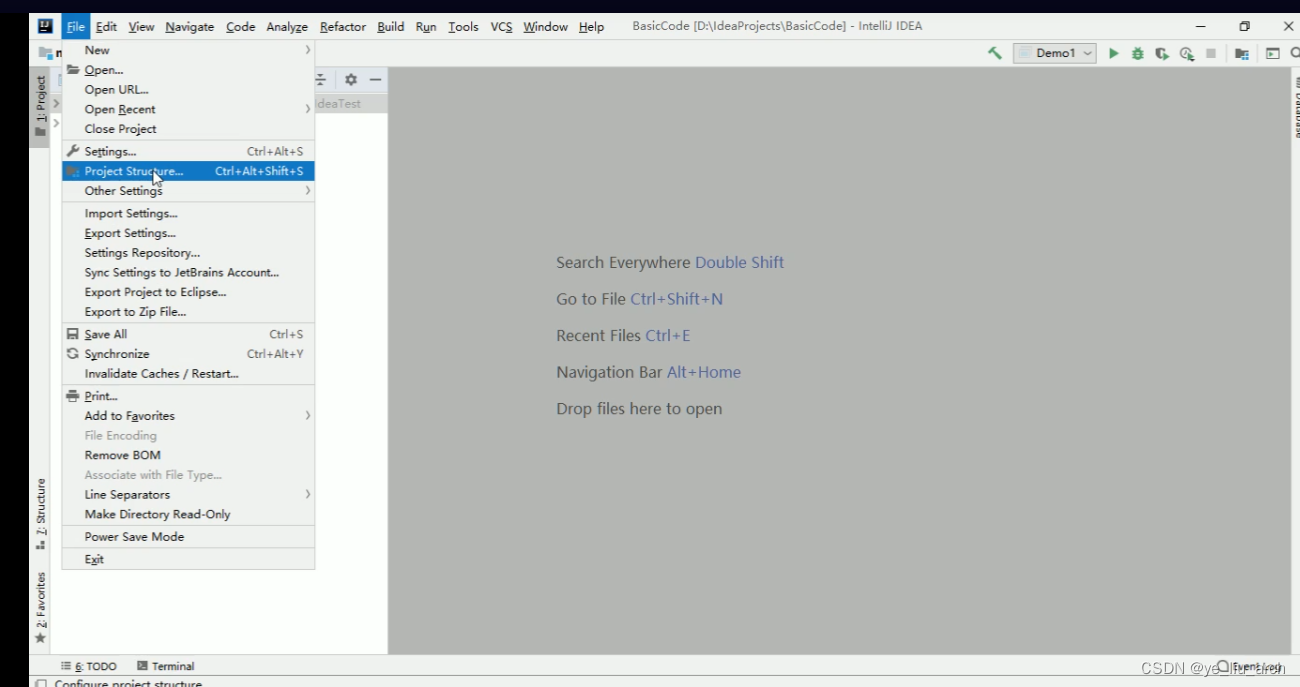
Task: Open the View menu
Action: click(141, 27)
